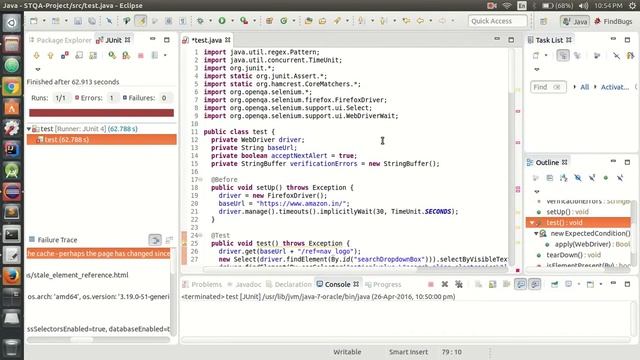Select the *test.java editor tab

tap(207, 40)
